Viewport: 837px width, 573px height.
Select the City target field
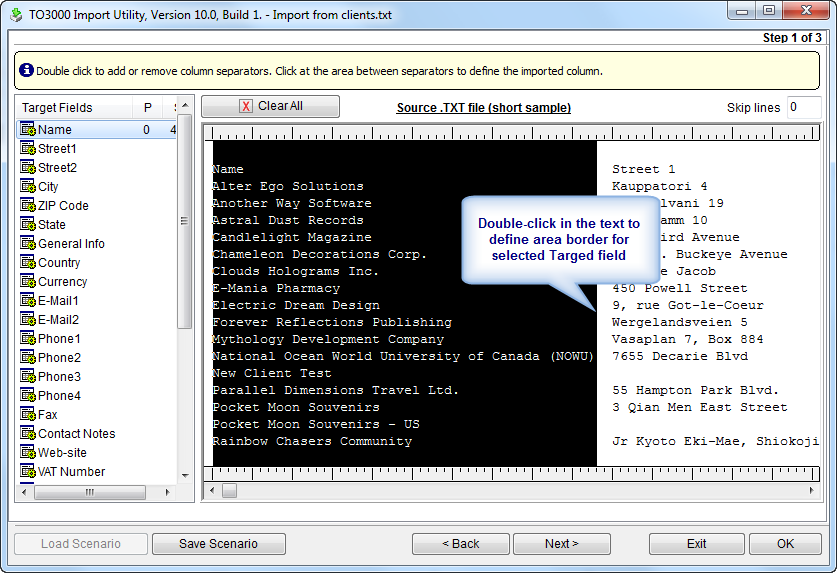pyautogui.click(x=48, y=186)
